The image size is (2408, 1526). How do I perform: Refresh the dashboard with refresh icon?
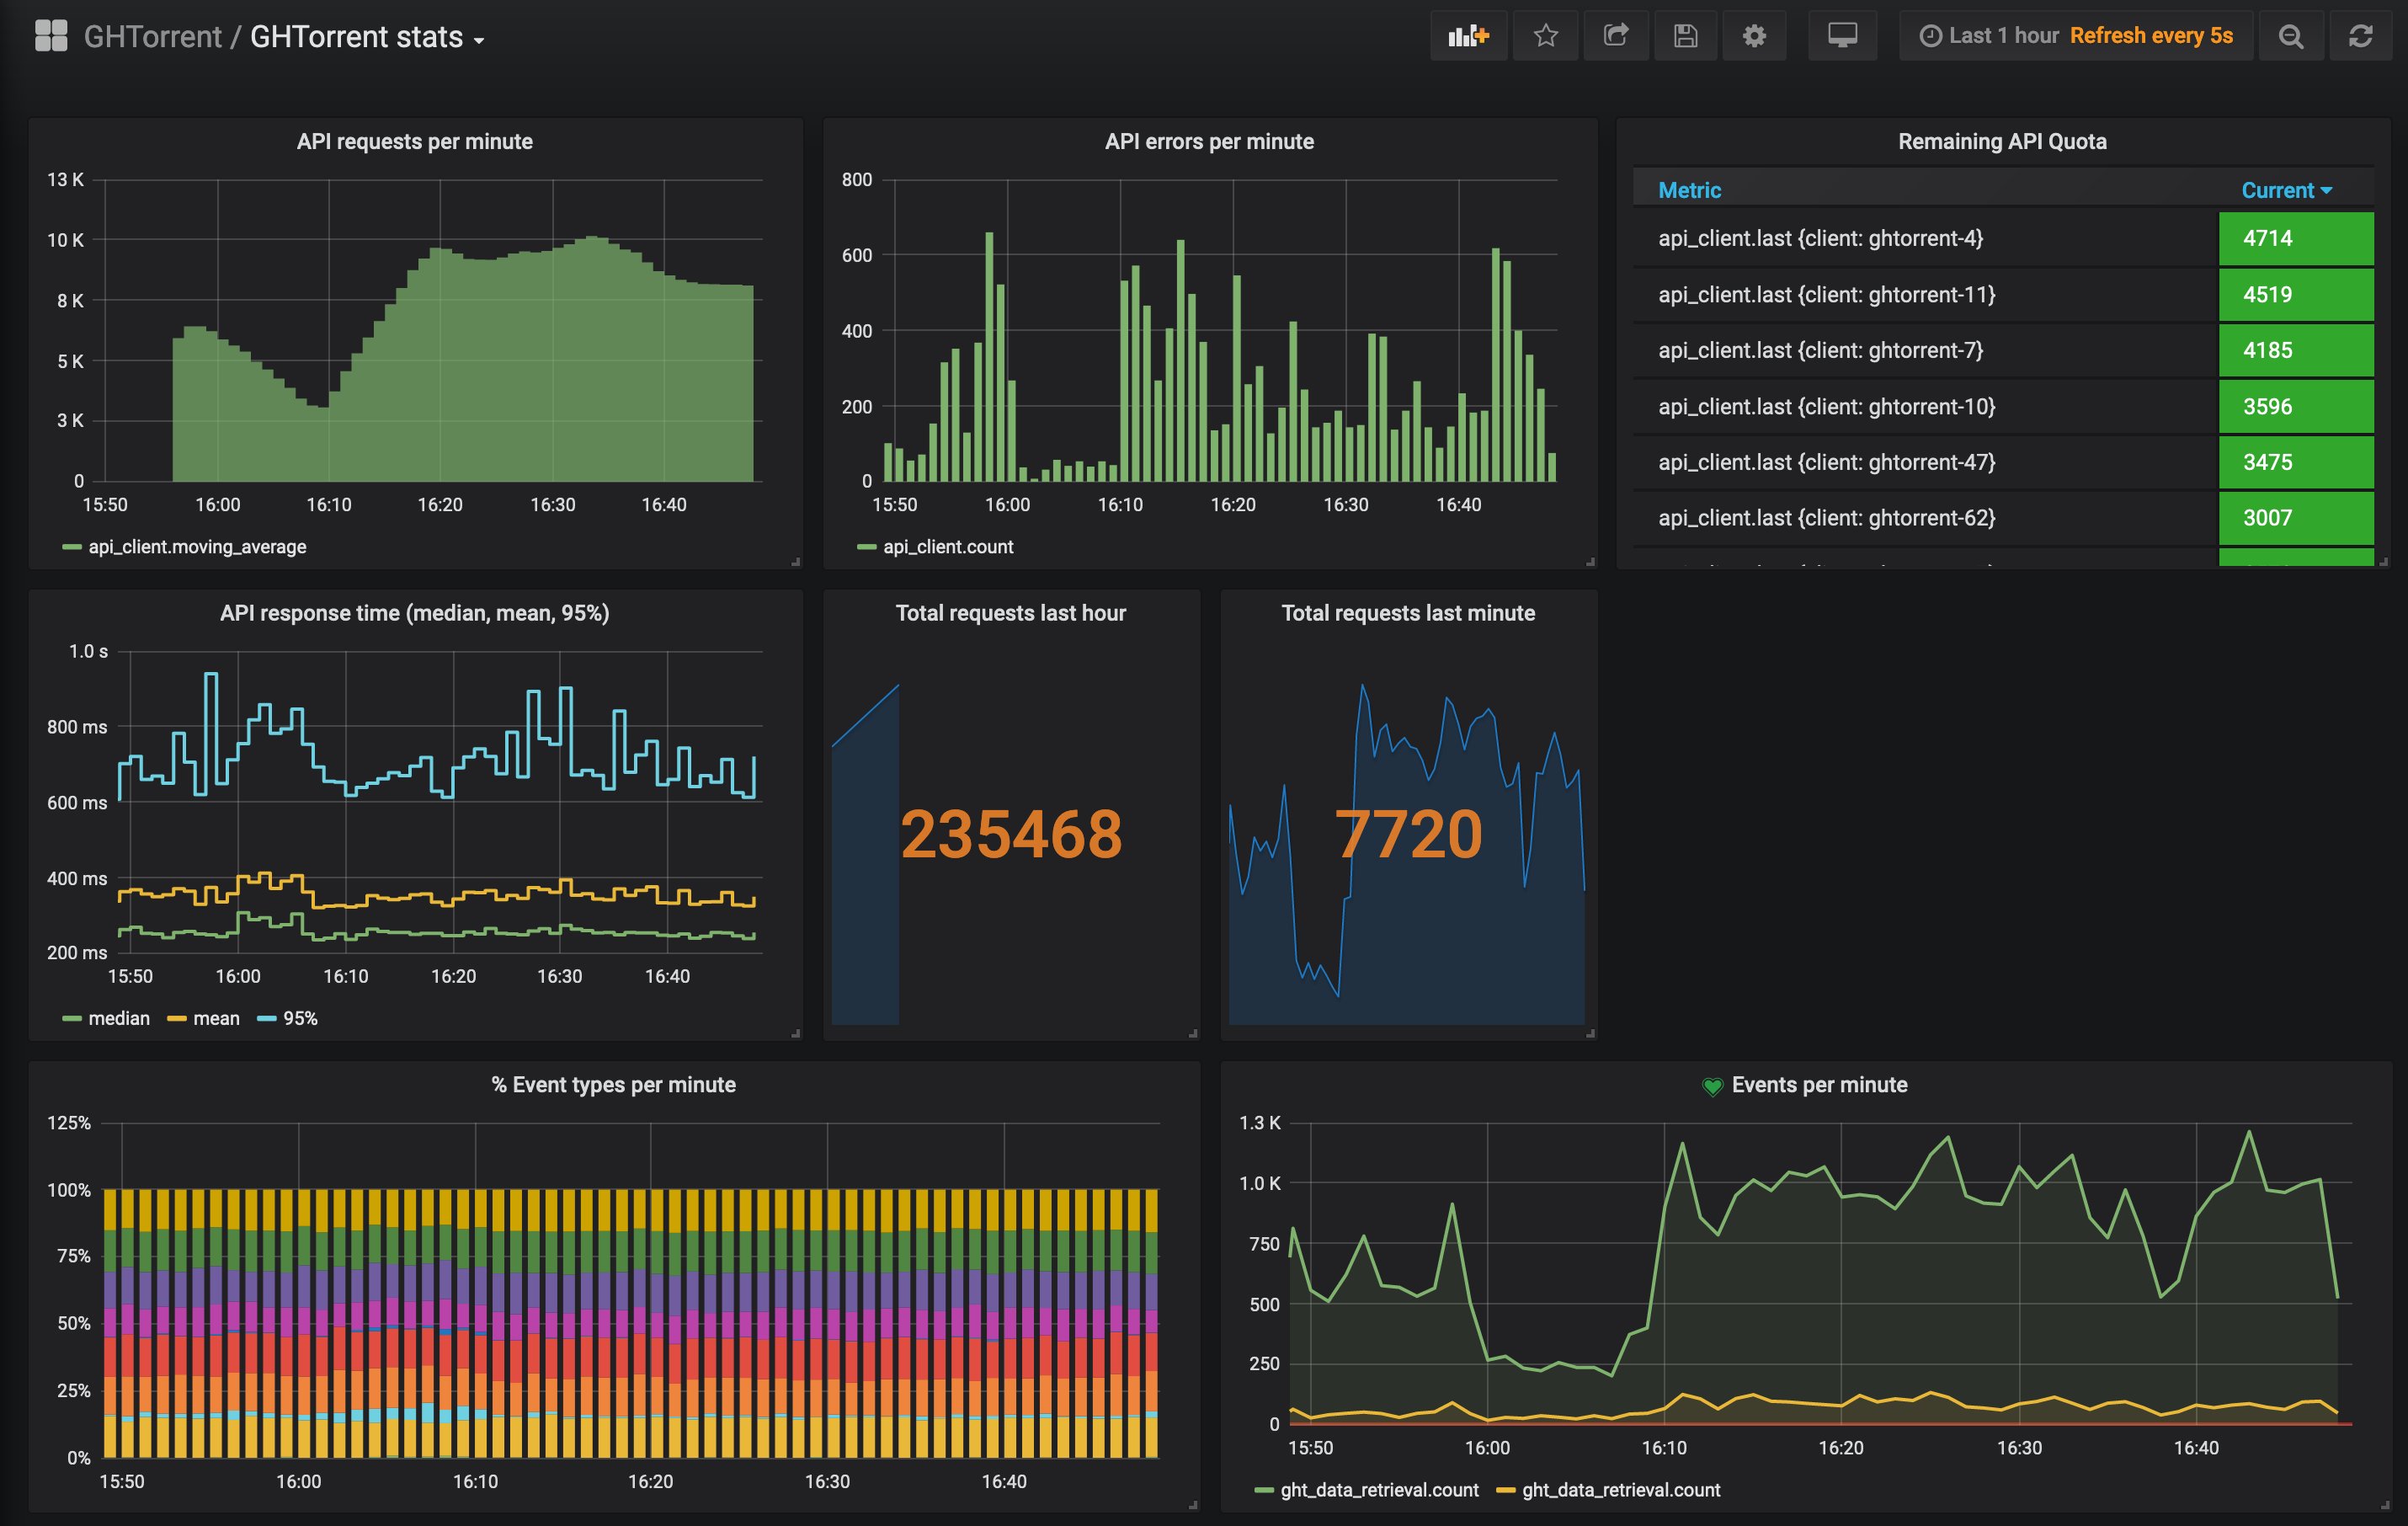[2360, 36]
